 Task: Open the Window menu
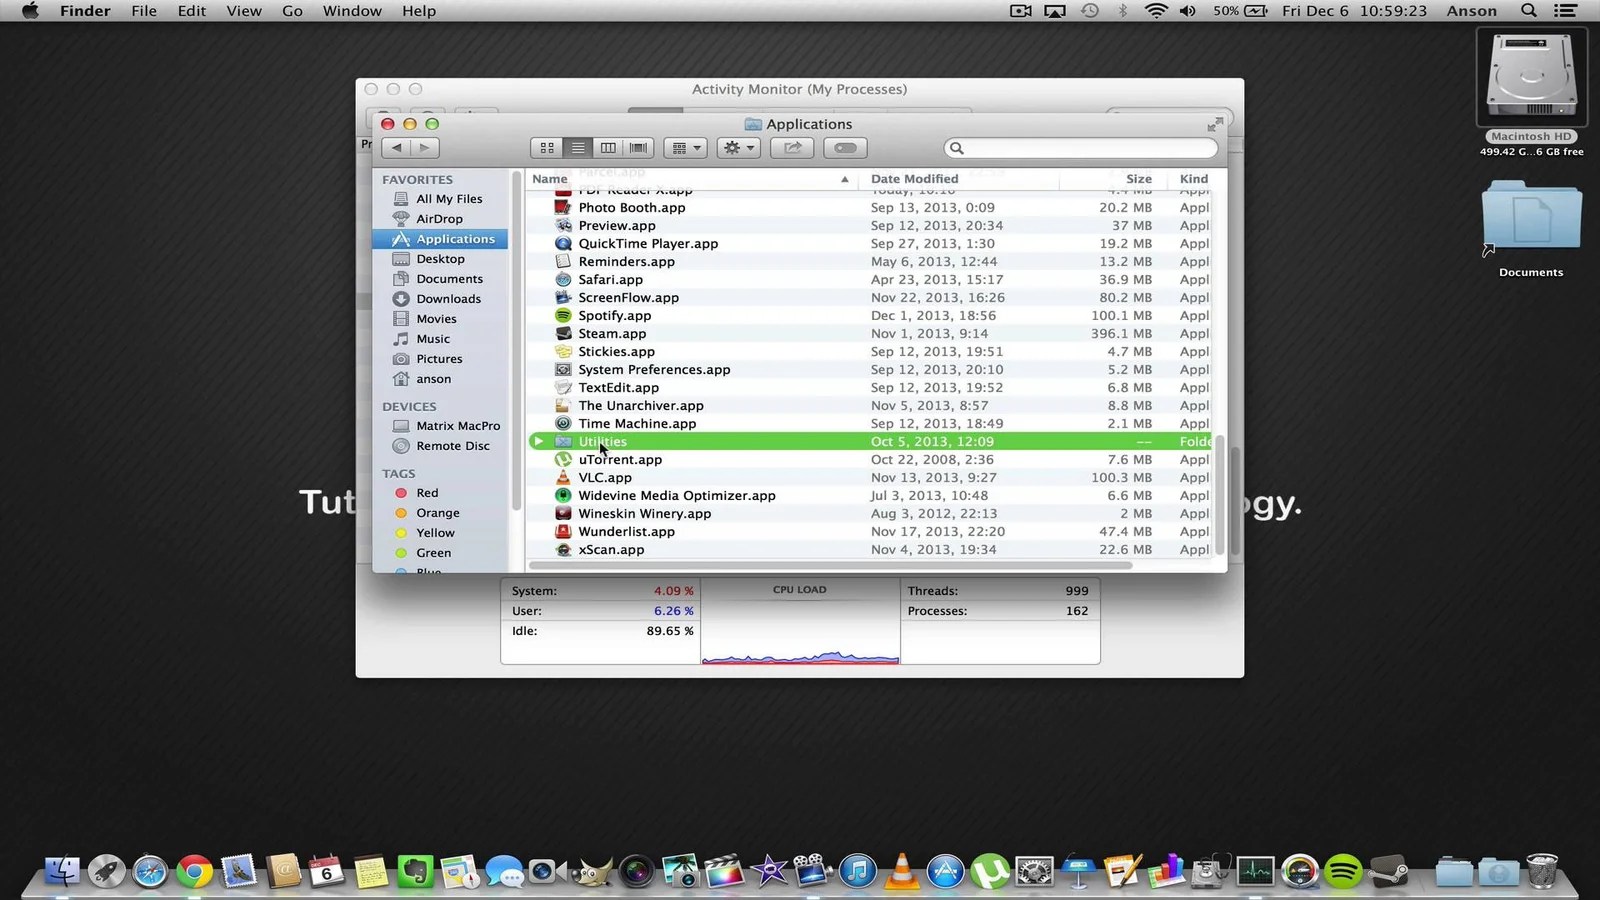pos(352,11)
